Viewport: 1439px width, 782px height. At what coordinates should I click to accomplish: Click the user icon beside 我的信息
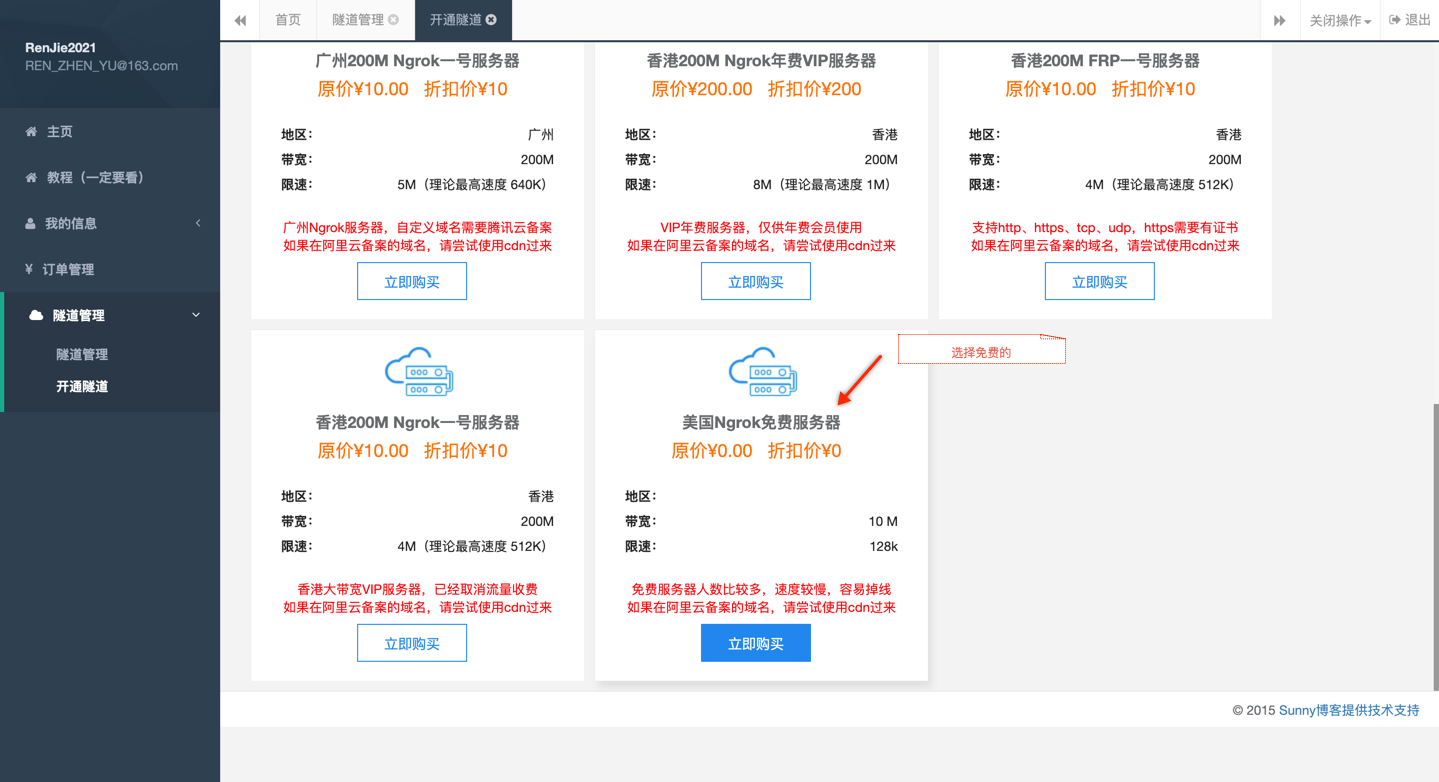pos(30,224)
